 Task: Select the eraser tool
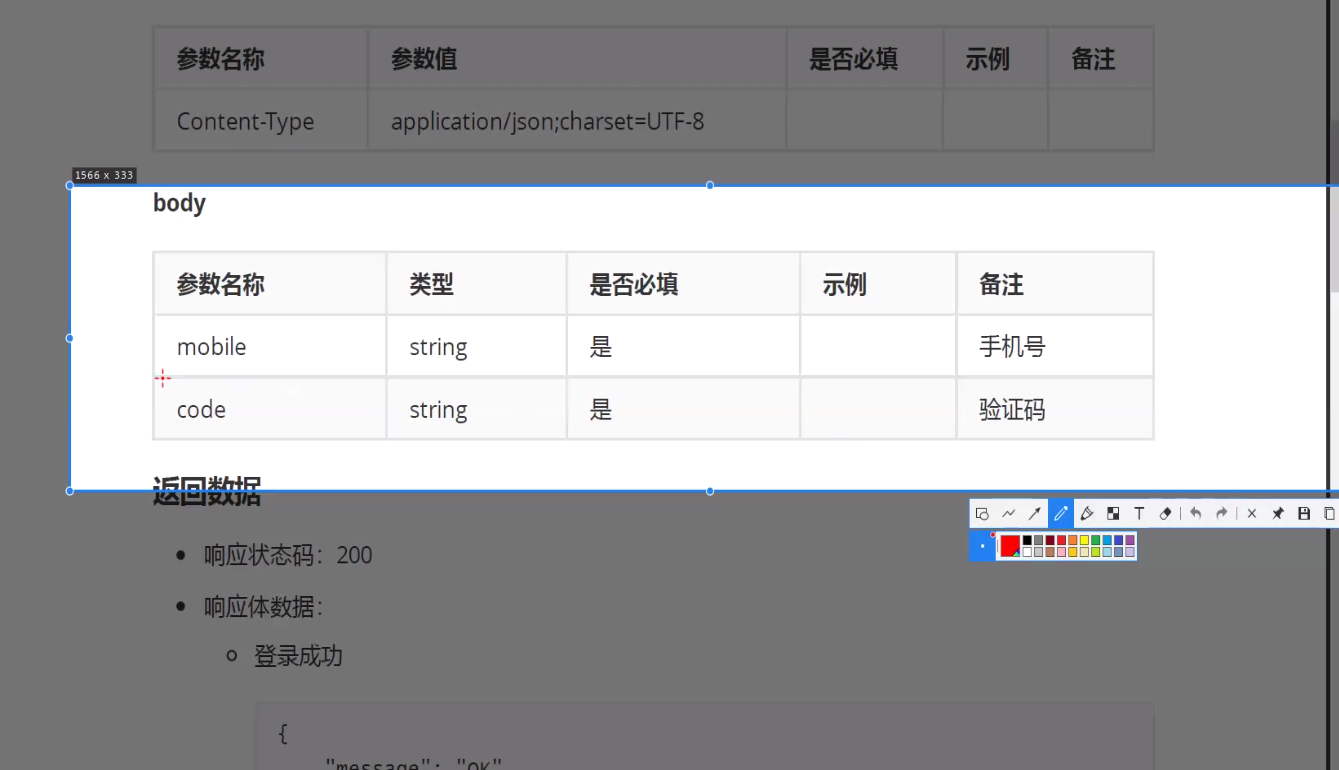tap(1165, 513)
